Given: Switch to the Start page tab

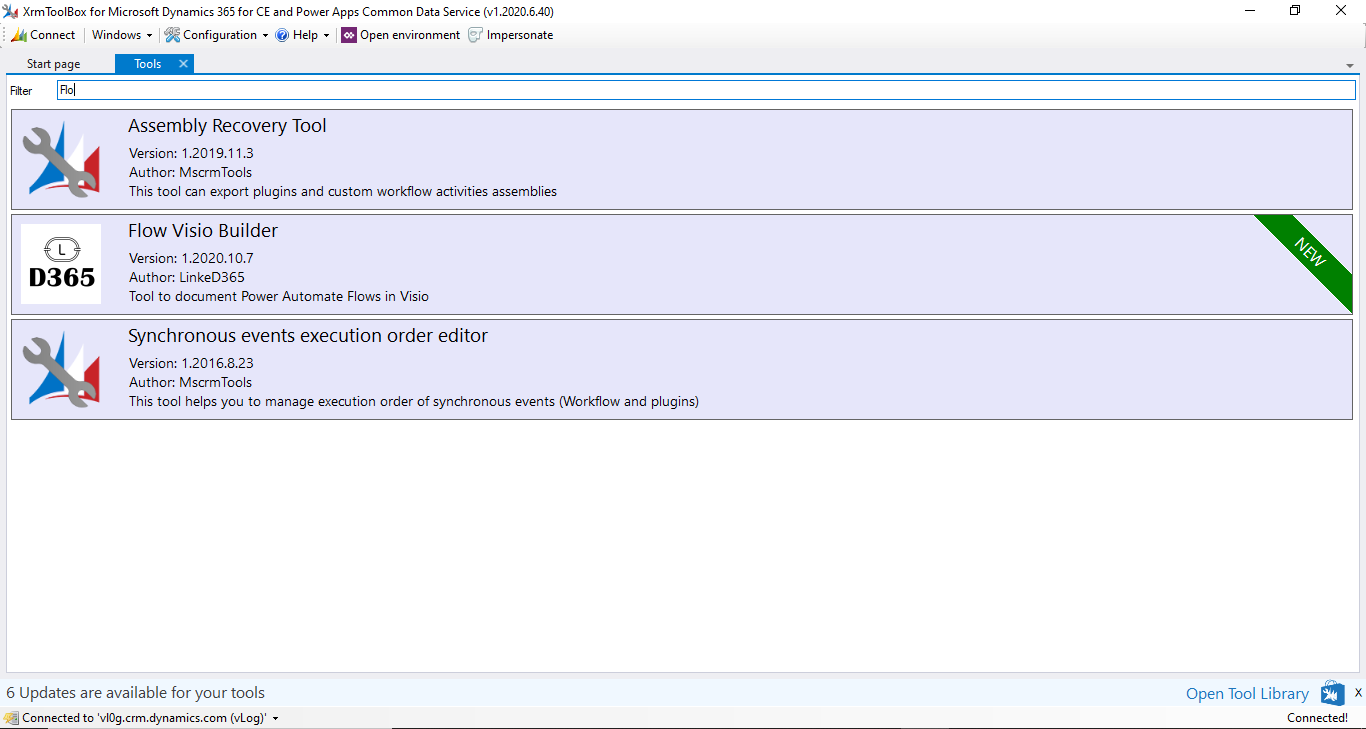Looking at the screenshot, I should (x=54, y=64).
